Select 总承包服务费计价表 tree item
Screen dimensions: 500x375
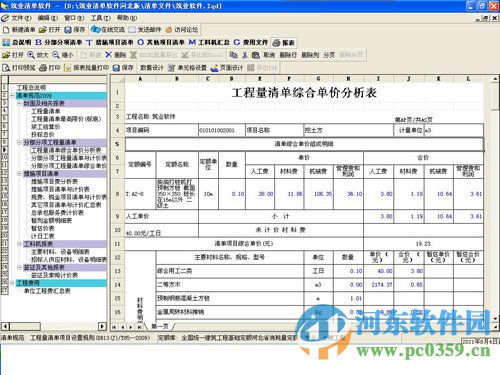57,213
